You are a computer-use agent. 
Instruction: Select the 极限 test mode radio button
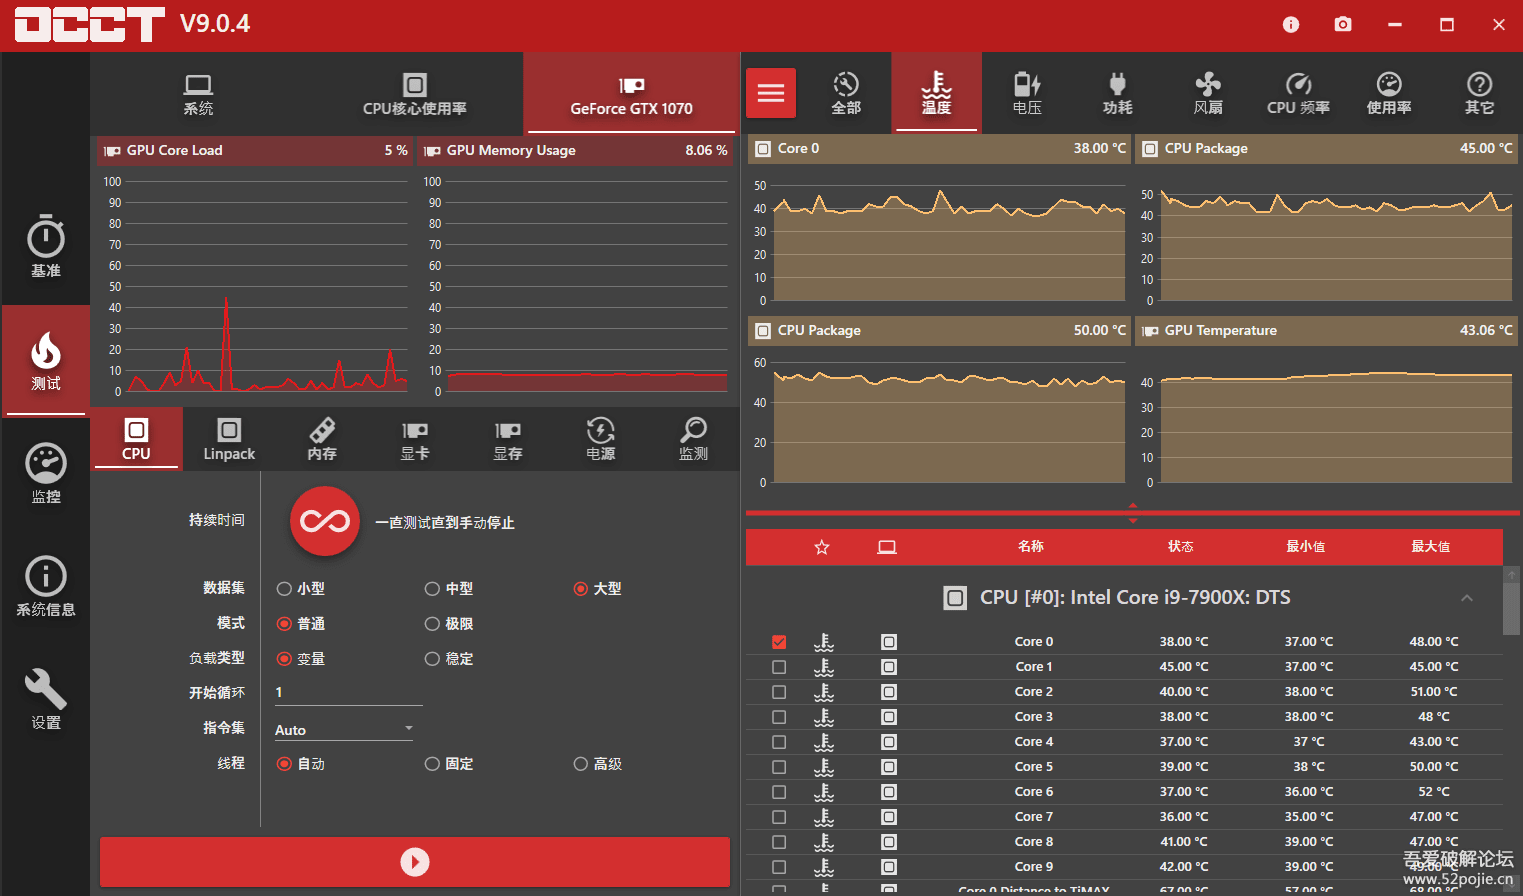click(430, 623)
